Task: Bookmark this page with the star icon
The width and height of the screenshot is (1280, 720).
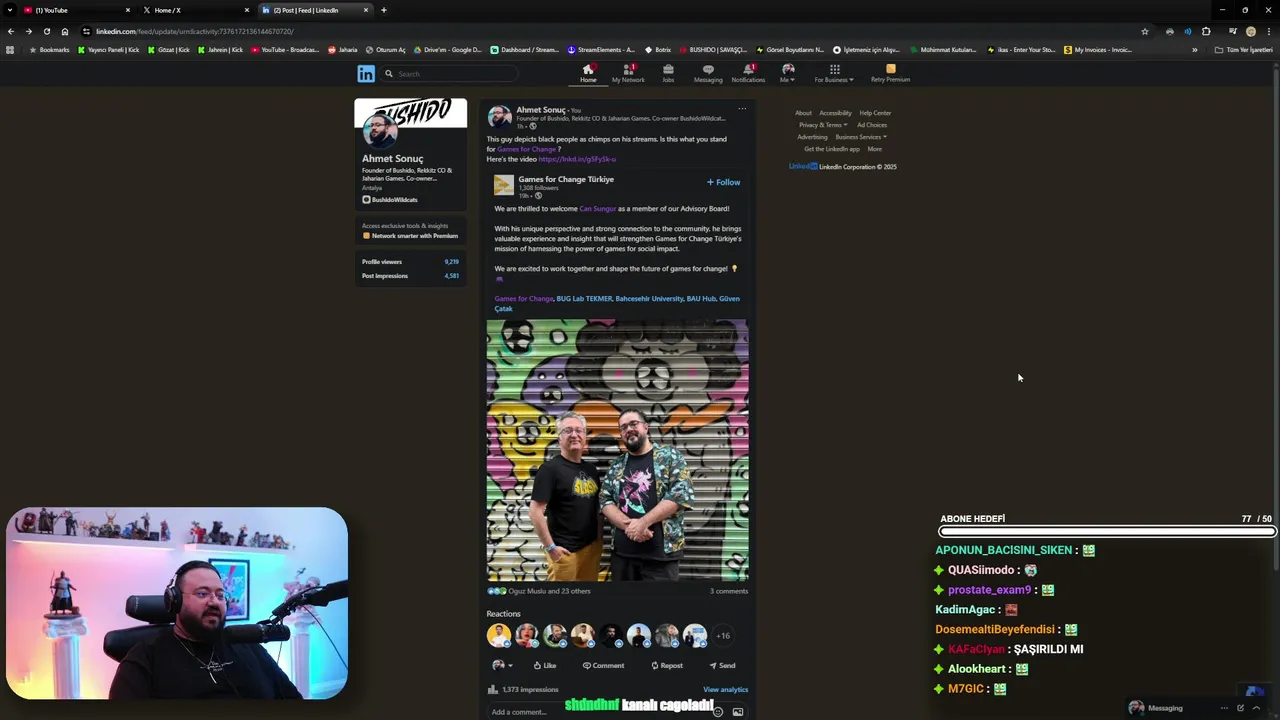Action: point(1145,31)
